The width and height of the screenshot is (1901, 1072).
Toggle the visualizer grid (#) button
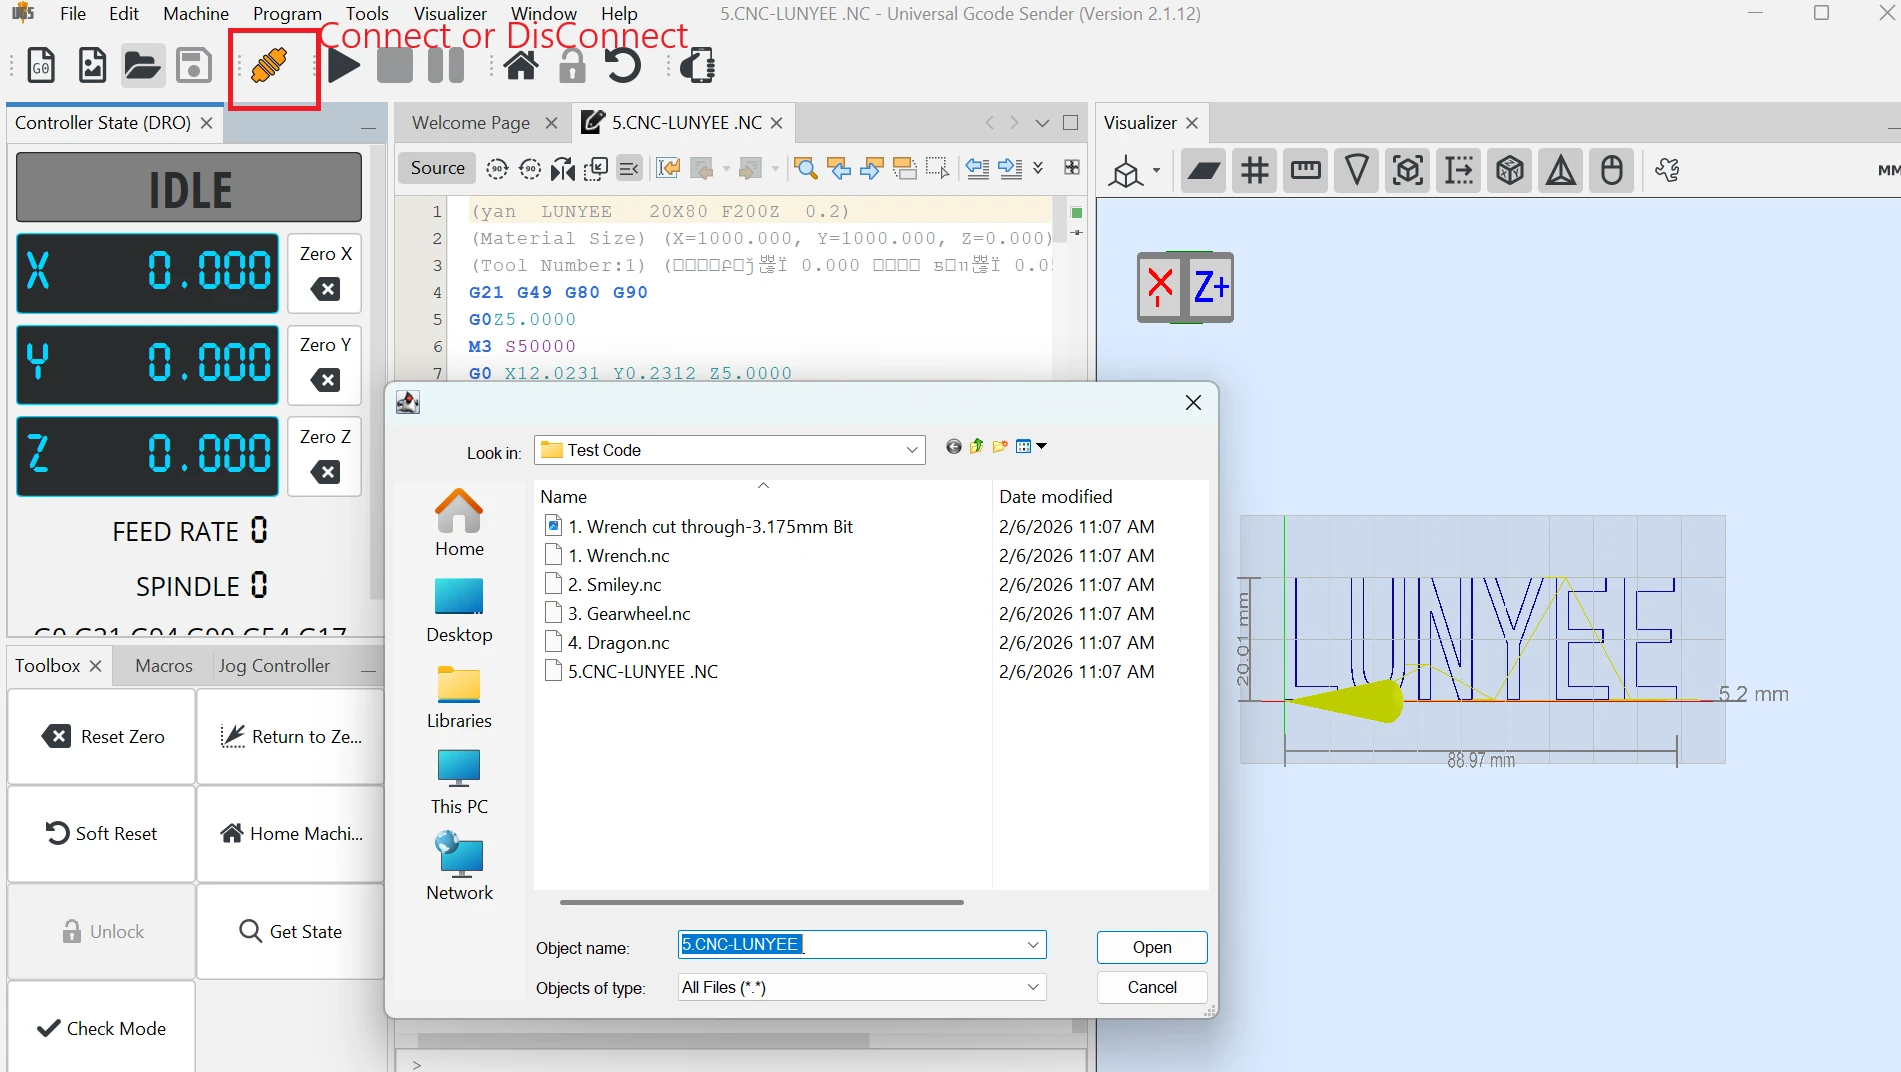click(1255, 170)
